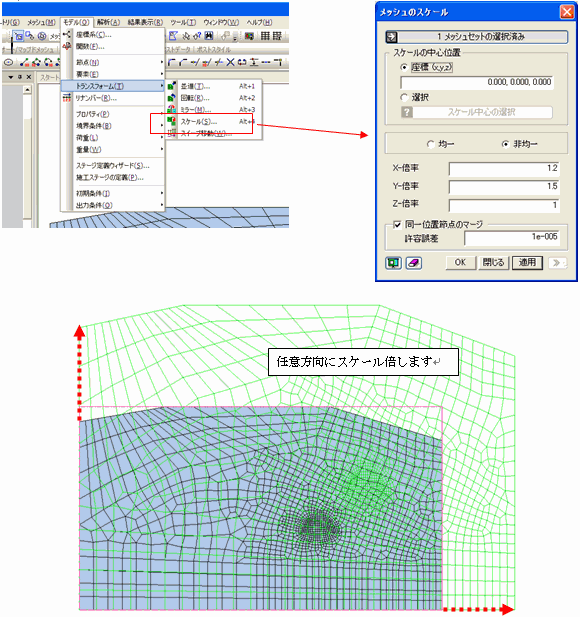Click the question-mark query toolbar icon
This screenshot has height=617, width=580.
197,36
